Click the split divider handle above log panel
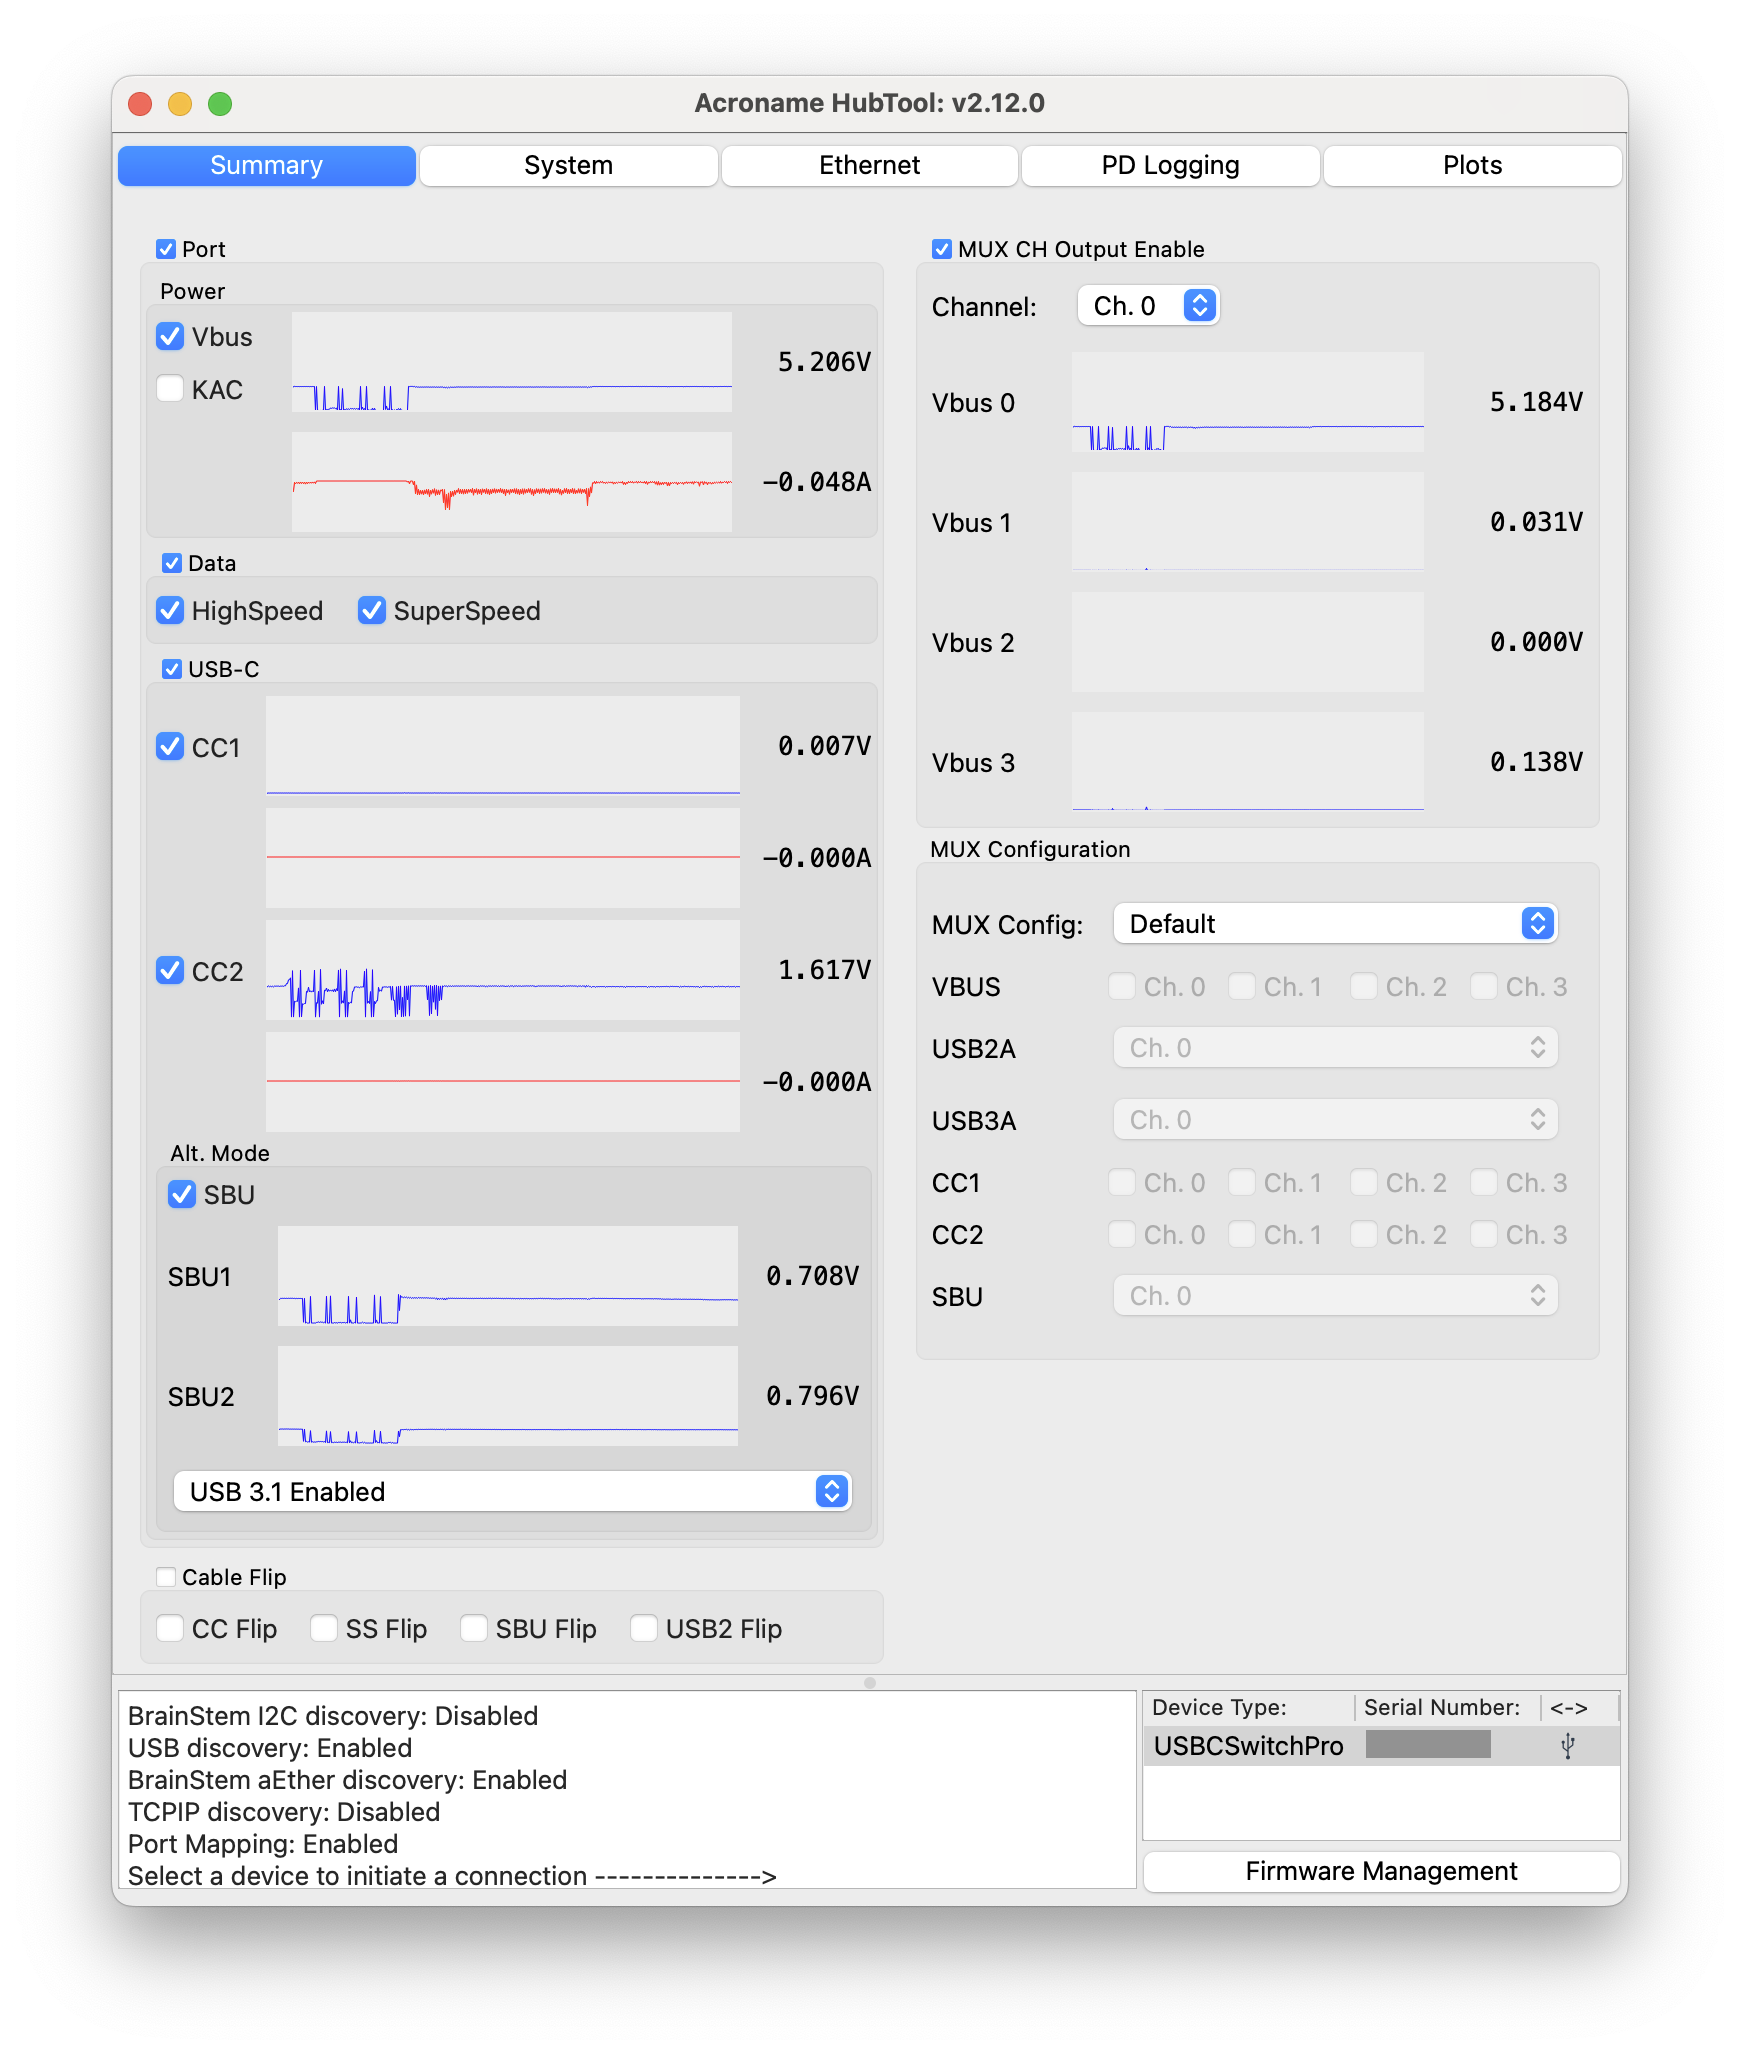Screen dimensions: 1740x2054 869,1683
